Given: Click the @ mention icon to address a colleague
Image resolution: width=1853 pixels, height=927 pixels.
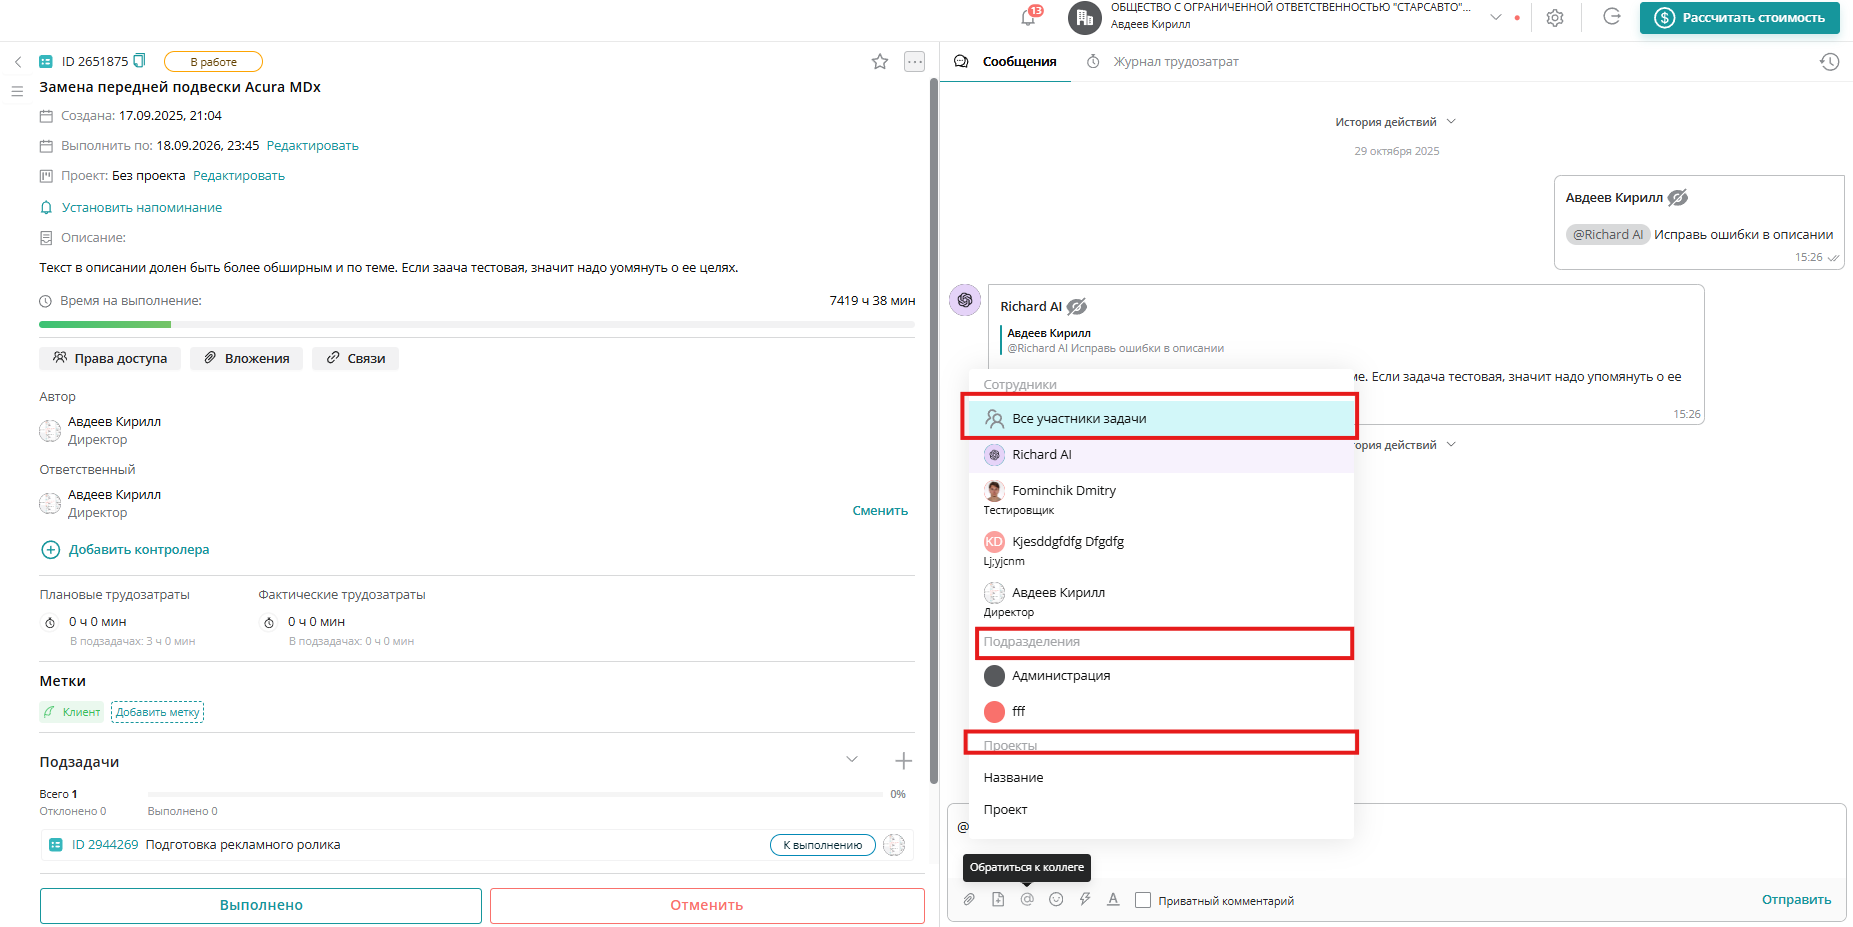Looking at the screenshot, I should tap(1027, 899).
